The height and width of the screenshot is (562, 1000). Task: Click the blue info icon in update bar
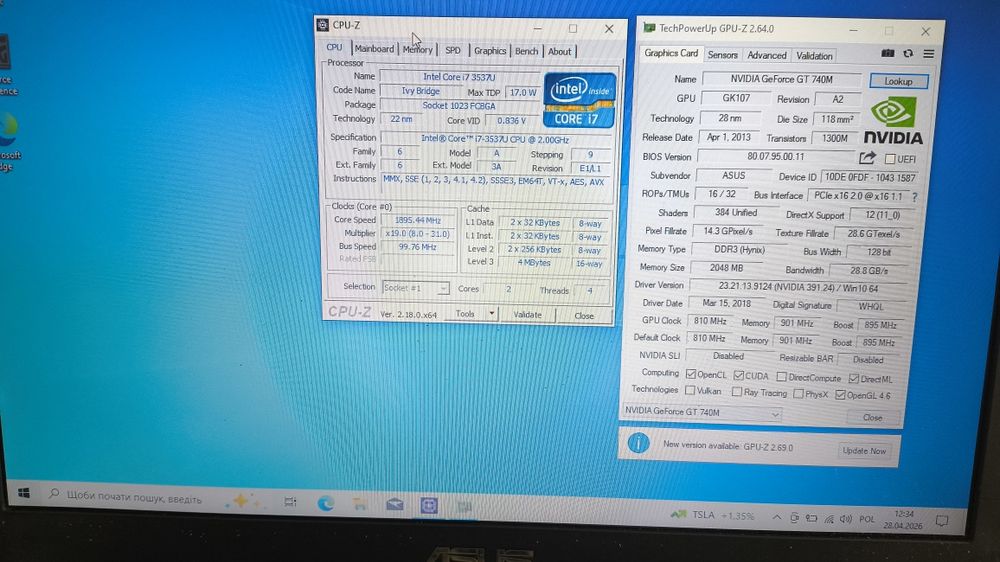(638, 443)
